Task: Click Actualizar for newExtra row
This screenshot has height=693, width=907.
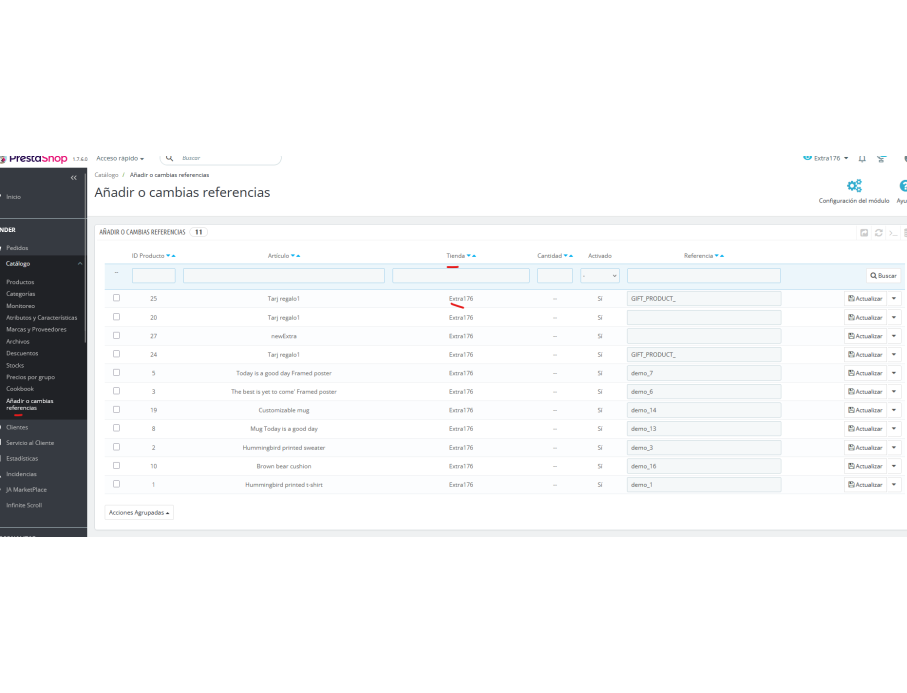Action: tap(865, 336)
